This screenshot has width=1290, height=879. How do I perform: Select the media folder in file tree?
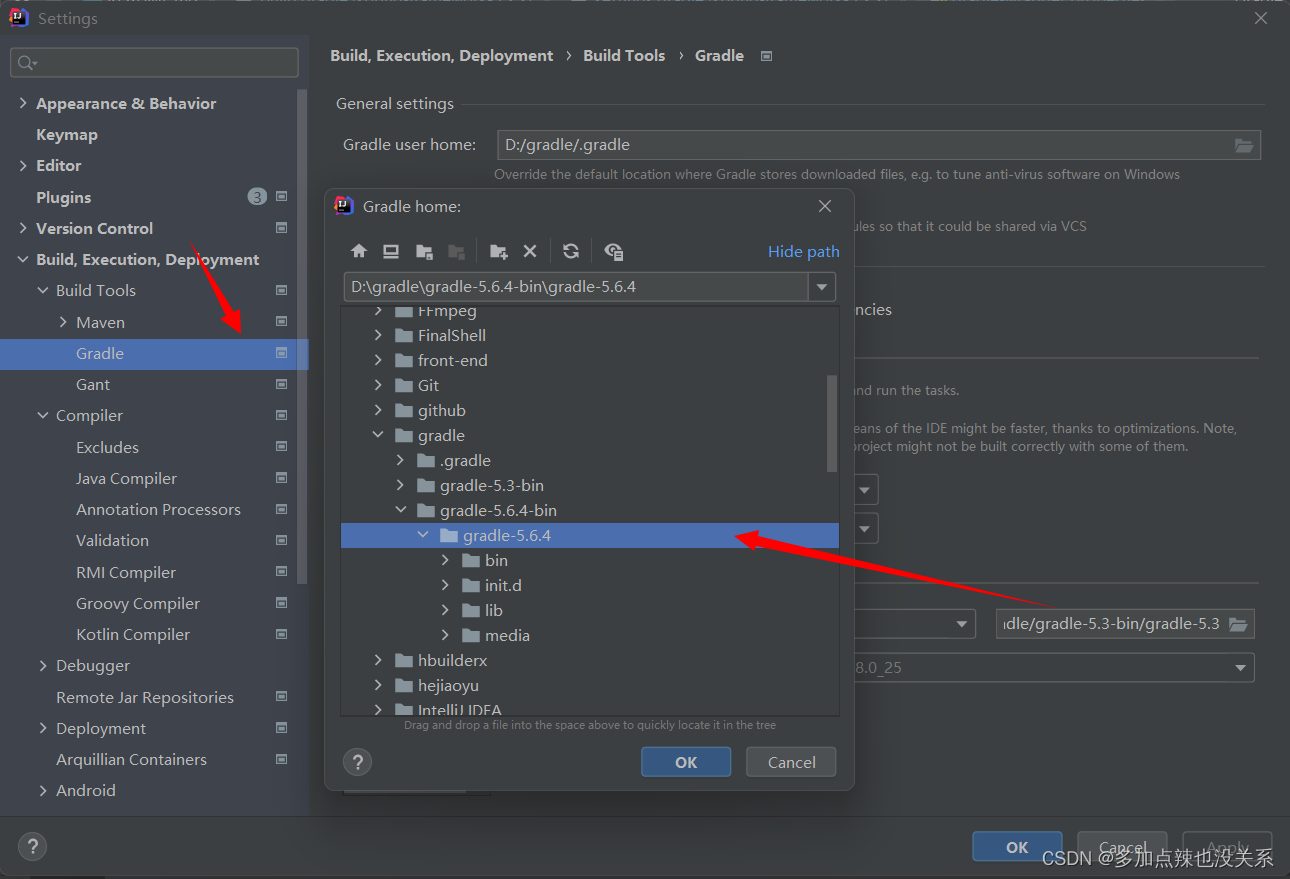(x=507, y=635)
